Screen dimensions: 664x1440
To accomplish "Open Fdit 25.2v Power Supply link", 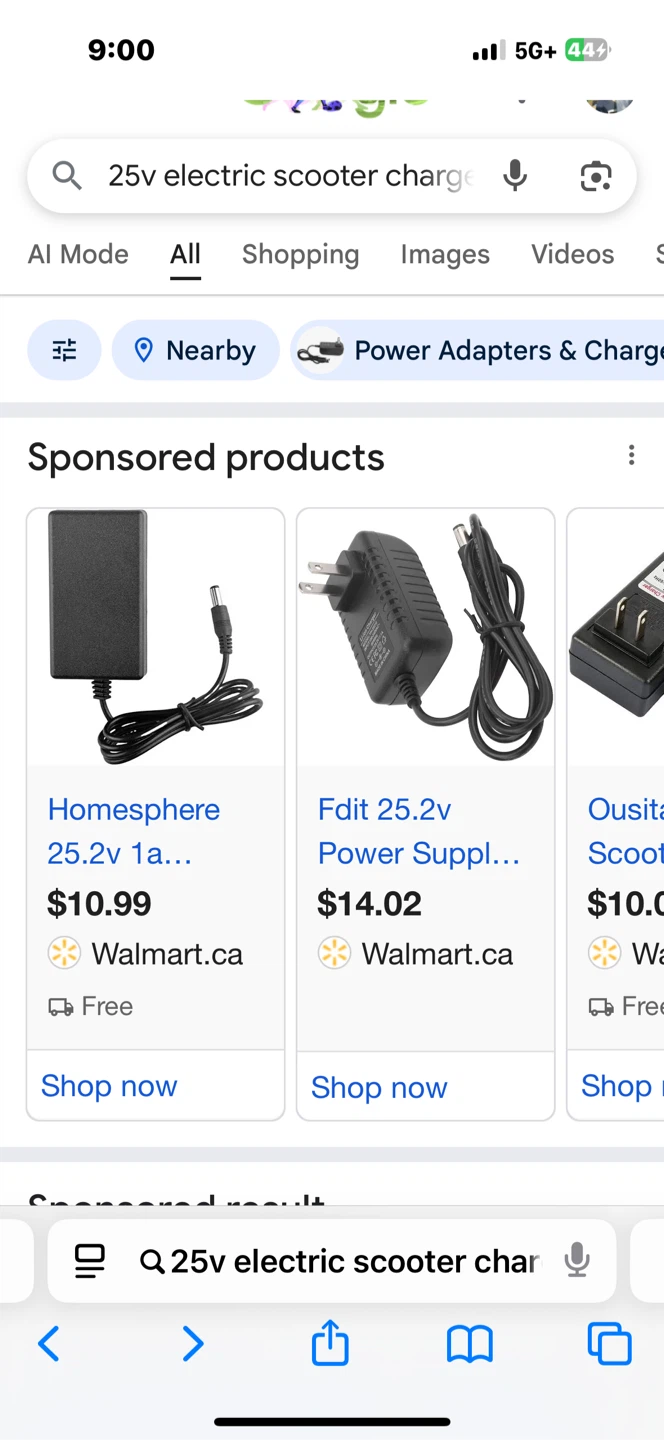I will tap(418, 831).
